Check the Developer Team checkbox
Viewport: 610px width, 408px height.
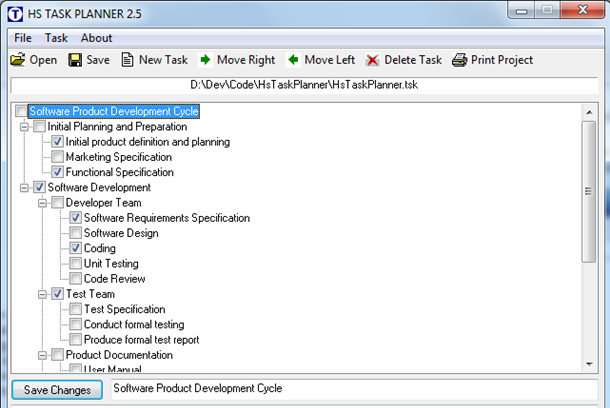[58, 202]
